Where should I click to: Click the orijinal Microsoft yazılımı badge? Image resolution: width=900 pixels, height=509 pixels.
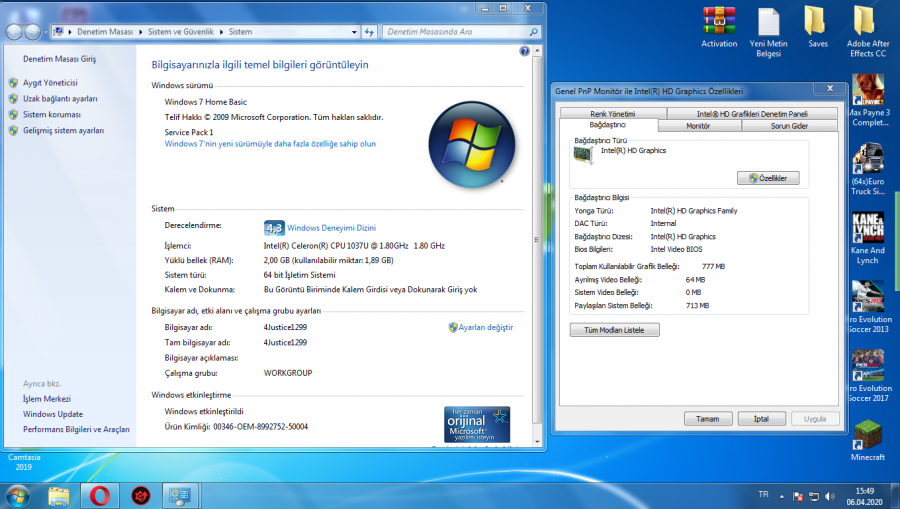click(476, 424)
